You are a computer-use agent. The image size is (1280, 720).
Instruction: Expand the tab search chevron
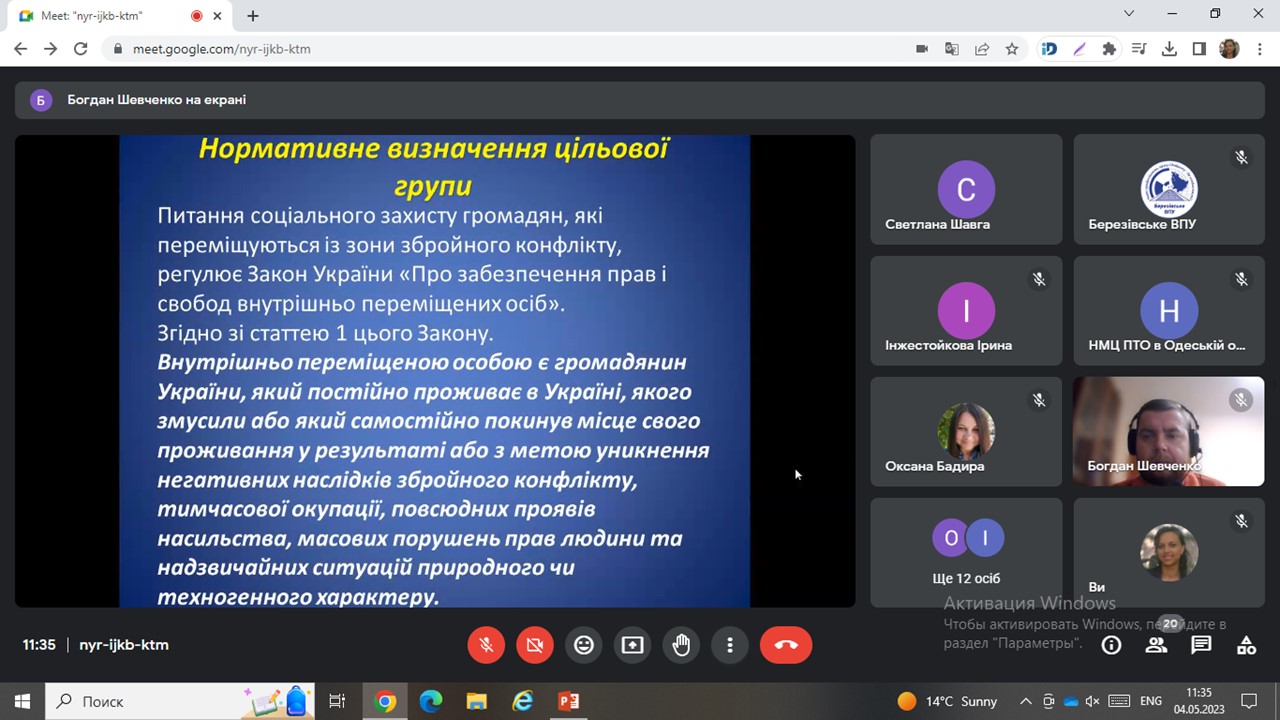1129,14
